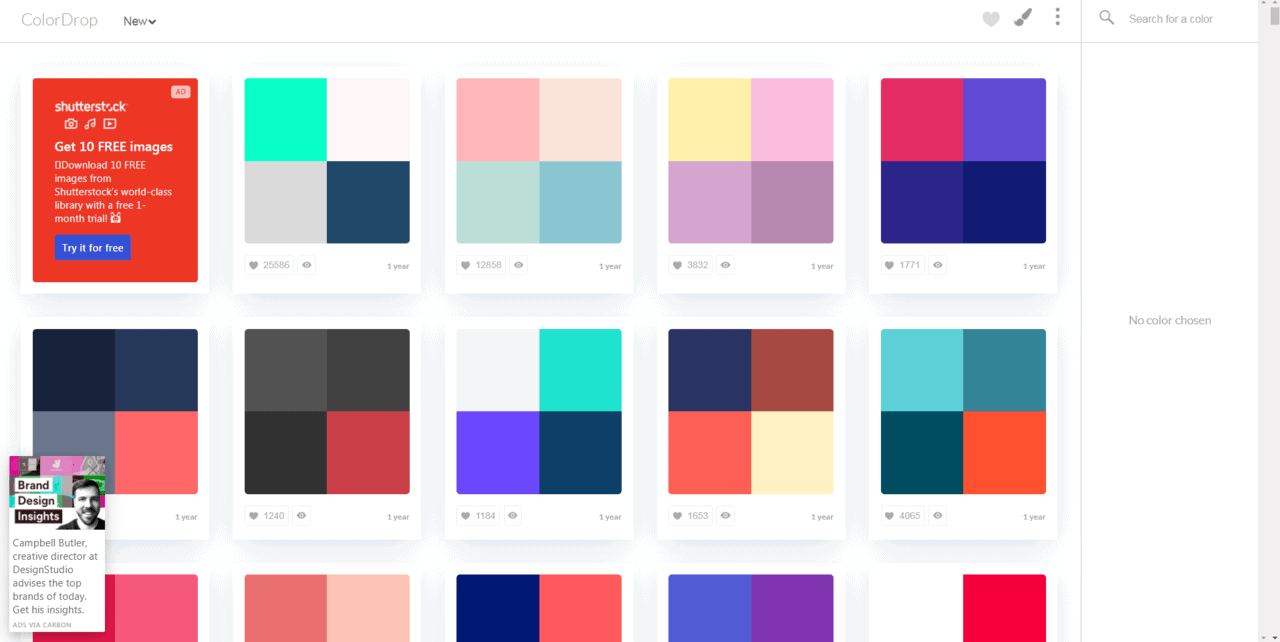Click the 1 year label on 1771 palette
The width and height of the screenshot is (1280, 642).
[1034, 266]
